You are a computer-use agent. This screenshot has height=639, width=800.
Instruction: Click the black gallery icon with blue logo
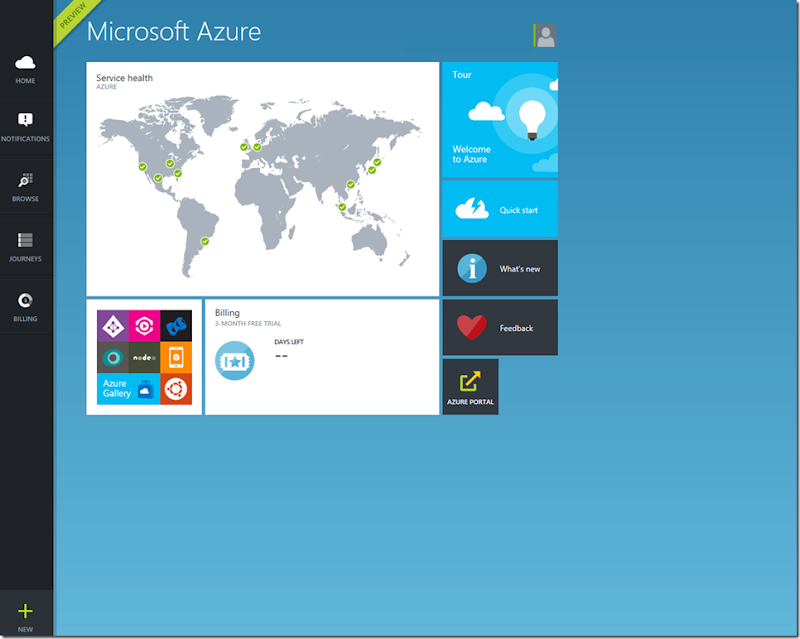click(x=176, y=326)
